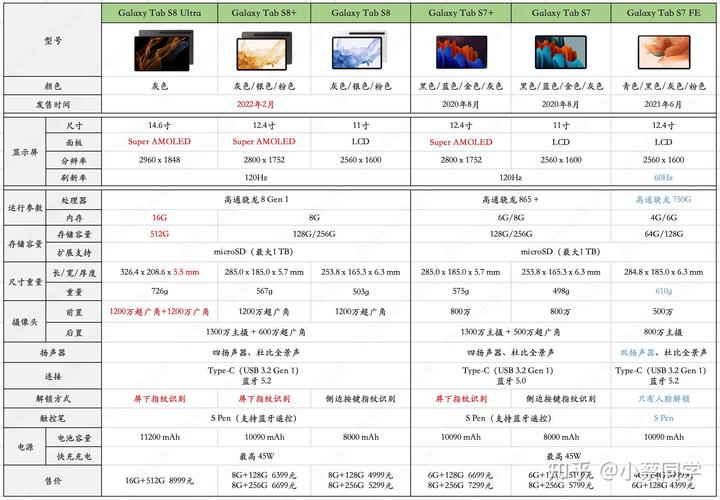This screenshot has width=720, height=500.
Task: Click the Galaxy Tab S8+ product image
Action: coord(264,51)
